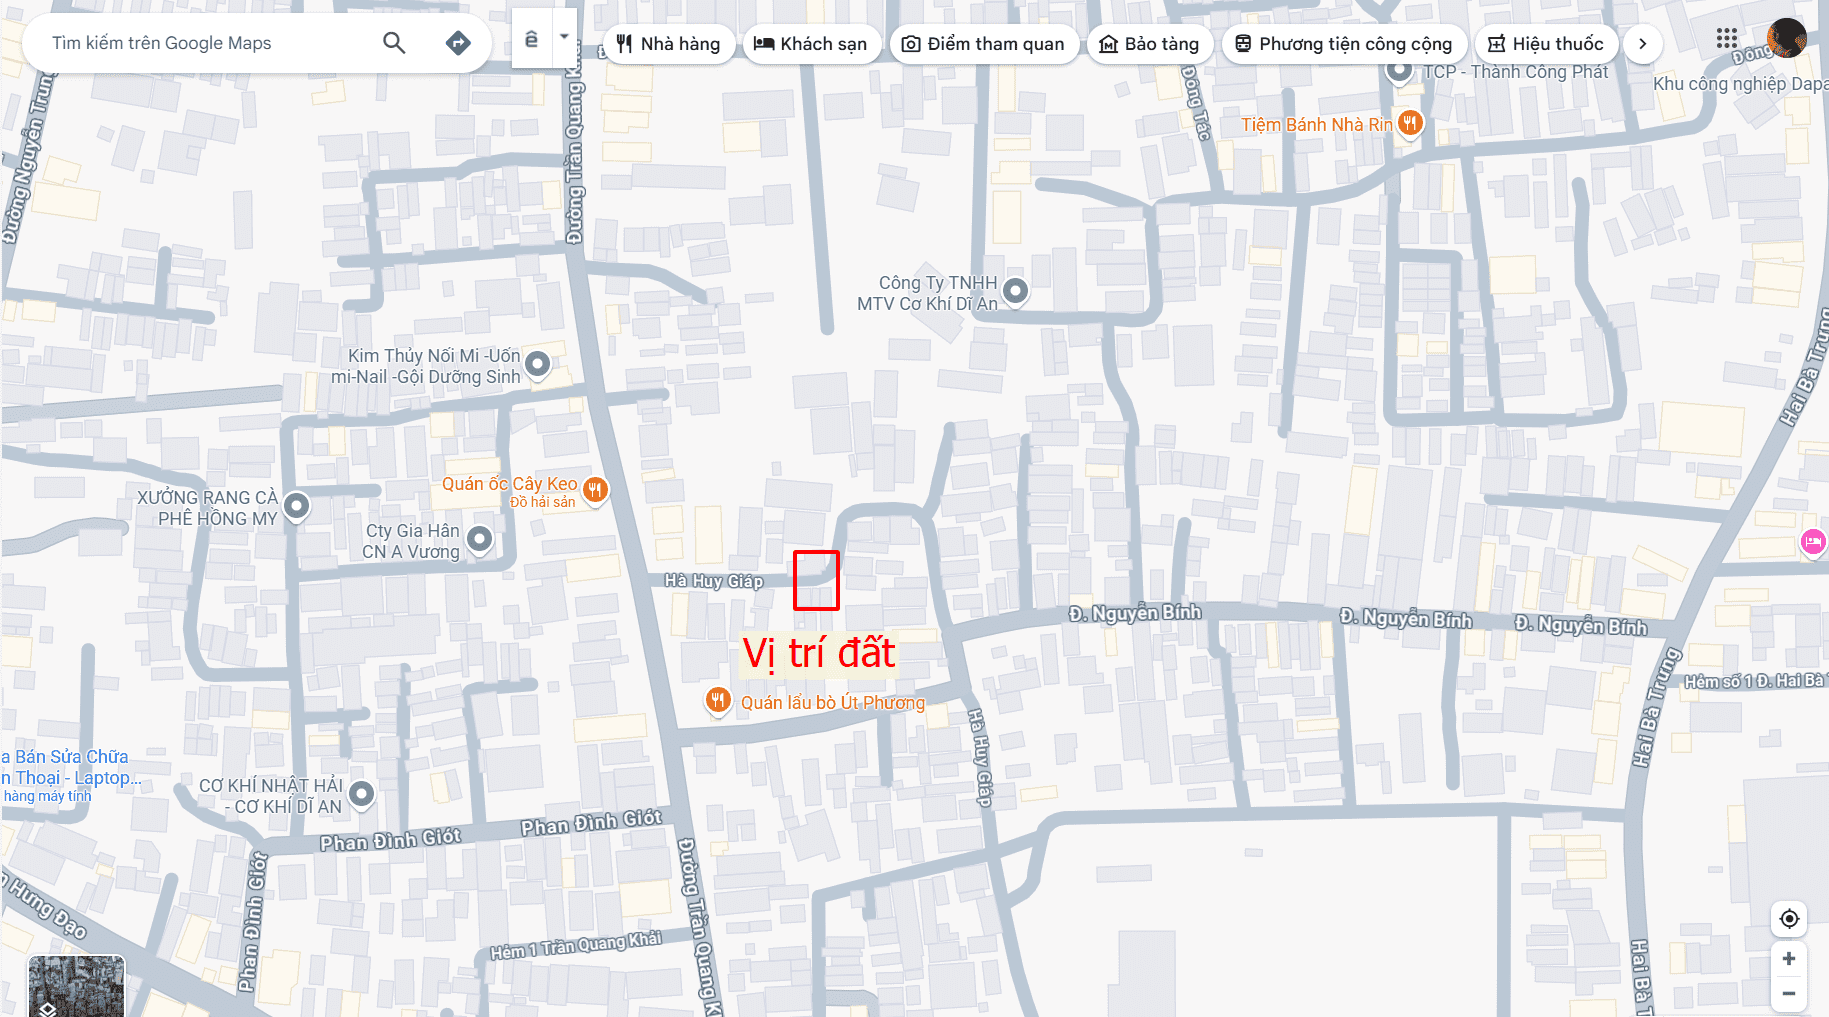Select Quán ốc Cây Keo restaurant pin

(595, 490)
